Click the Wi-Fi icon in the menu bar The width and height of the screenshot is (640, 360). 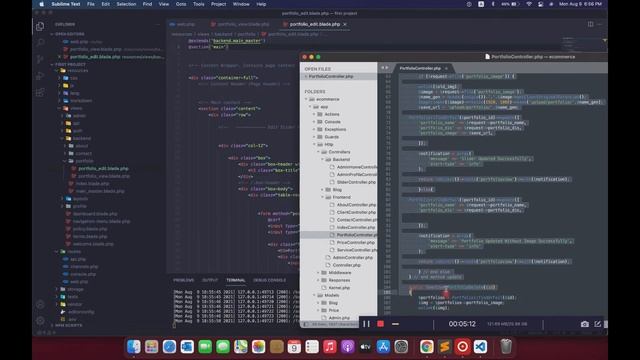point(529,4)
